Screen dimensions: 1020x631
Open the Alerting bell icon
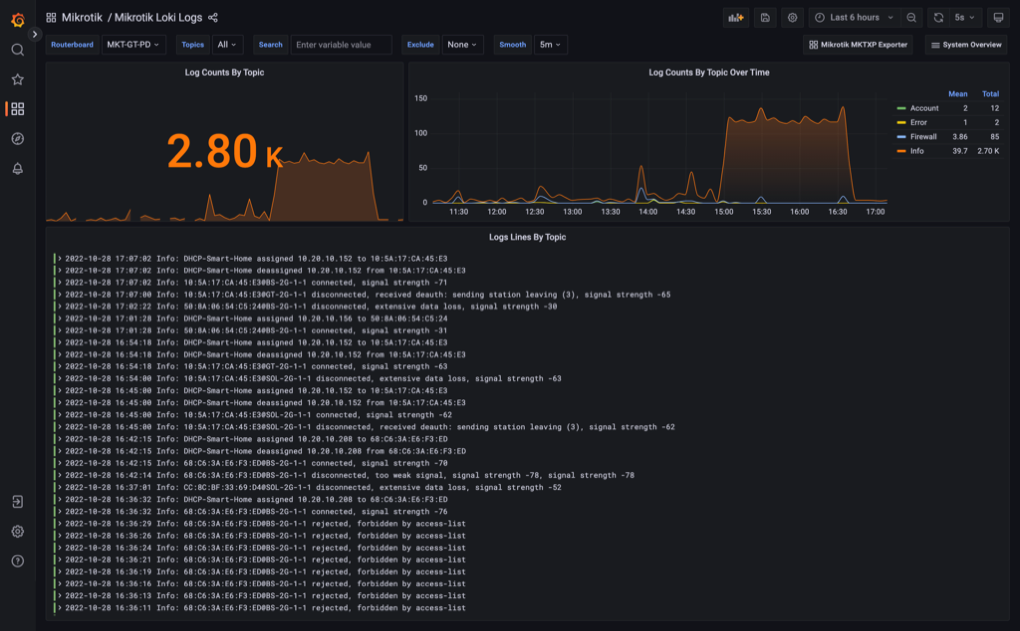tap(18, 168)
